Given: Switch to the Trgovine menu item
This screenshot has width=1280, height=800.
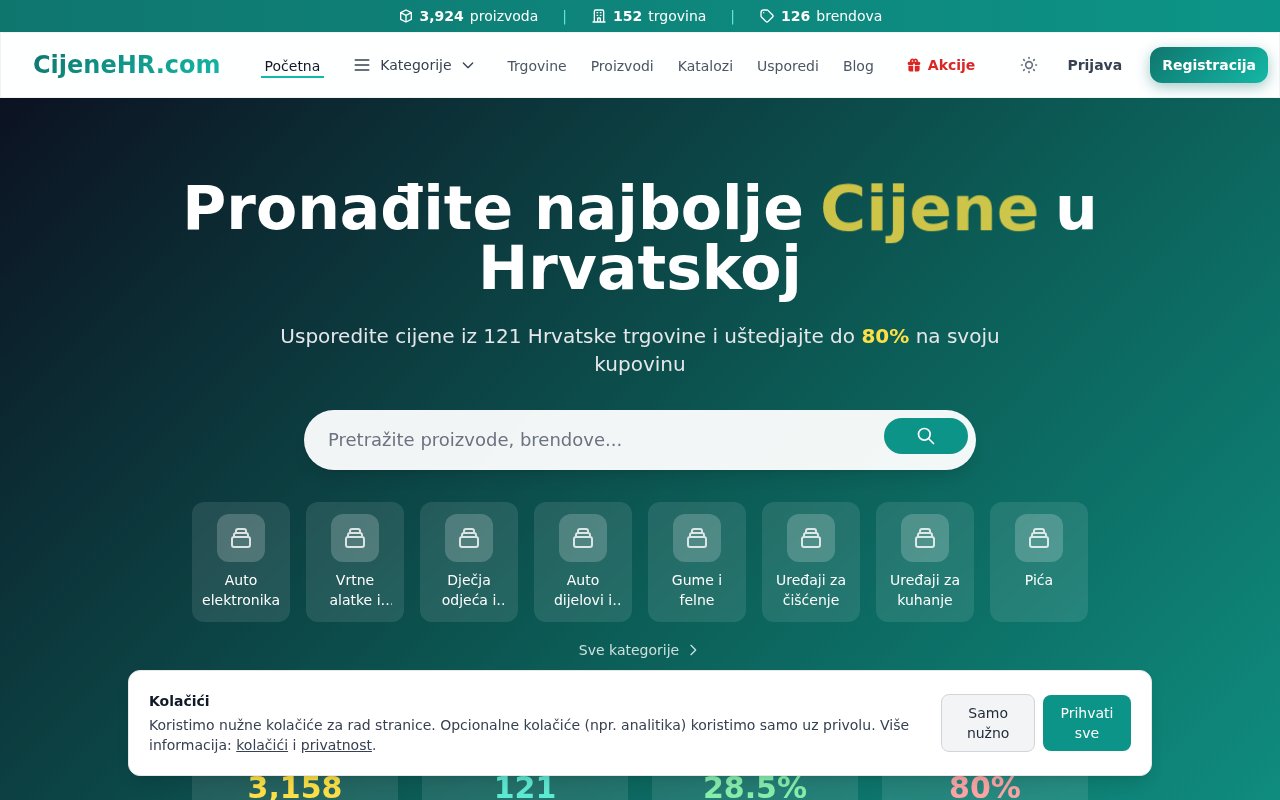Looking at the screenshot, I should pos(536,66).
